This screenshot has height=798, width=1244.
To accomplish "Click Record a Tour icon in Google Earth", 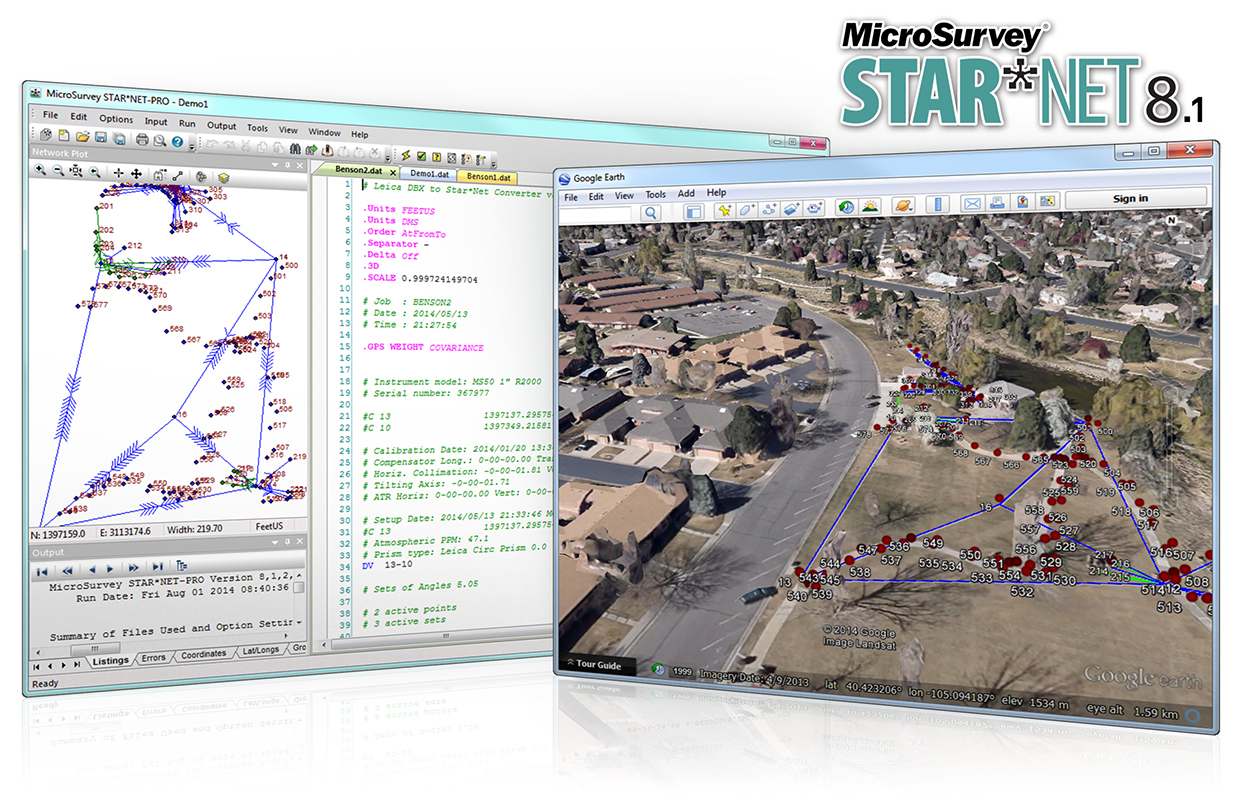I will (815, 208).
